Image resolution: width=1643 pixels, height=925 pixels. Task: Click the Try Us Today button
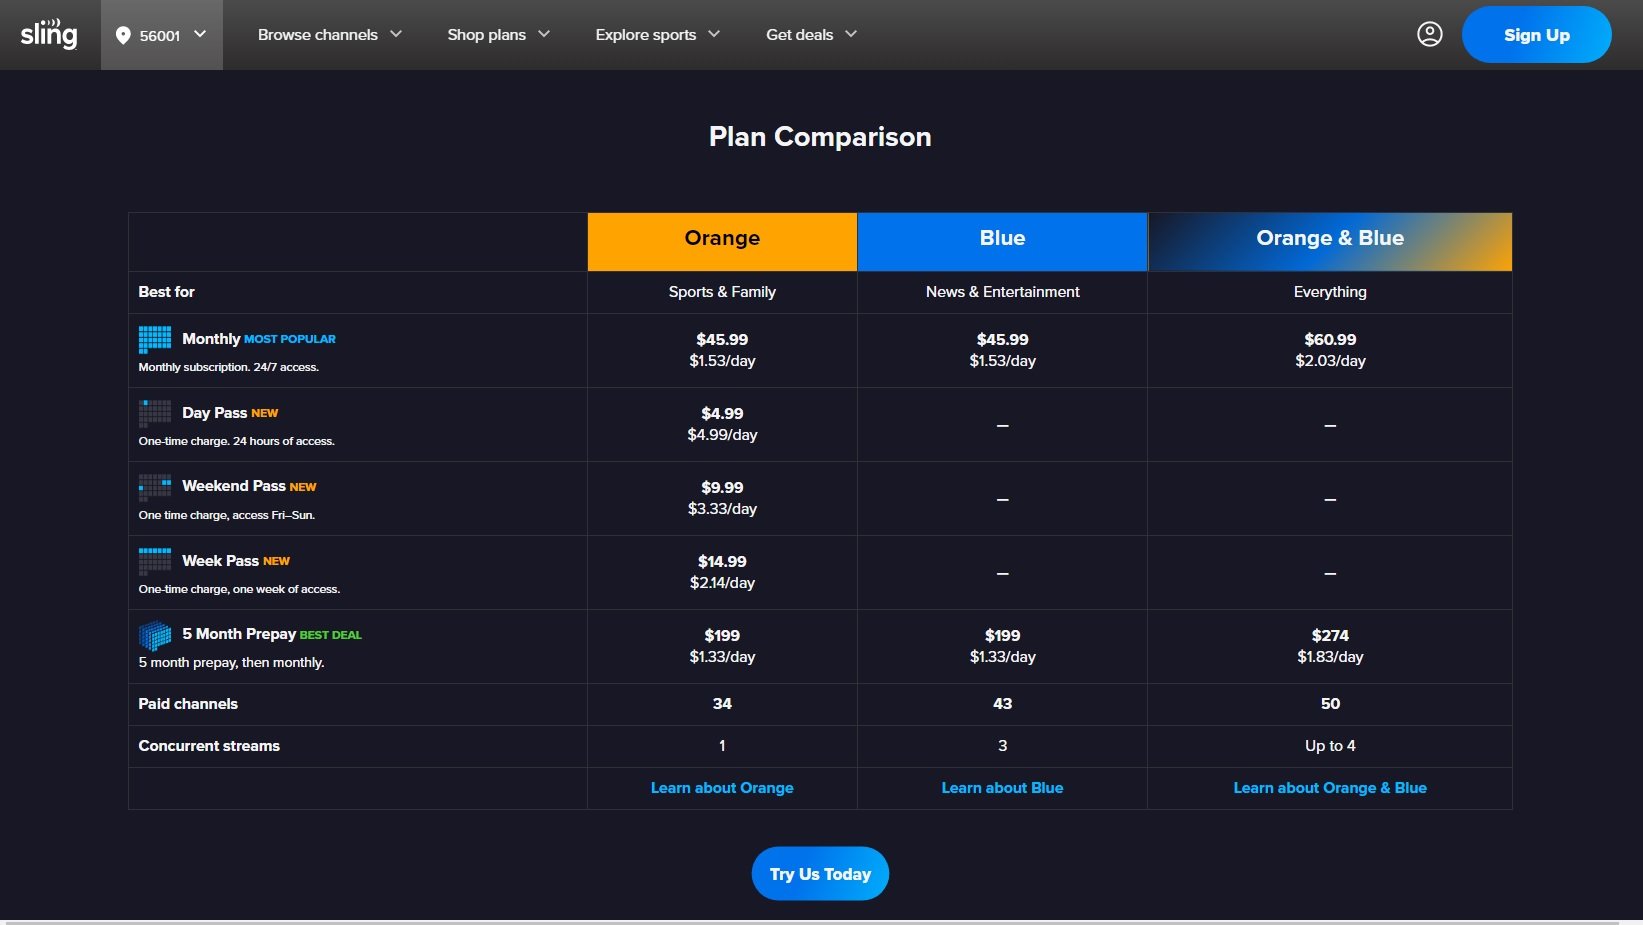[x=820, y=874]
